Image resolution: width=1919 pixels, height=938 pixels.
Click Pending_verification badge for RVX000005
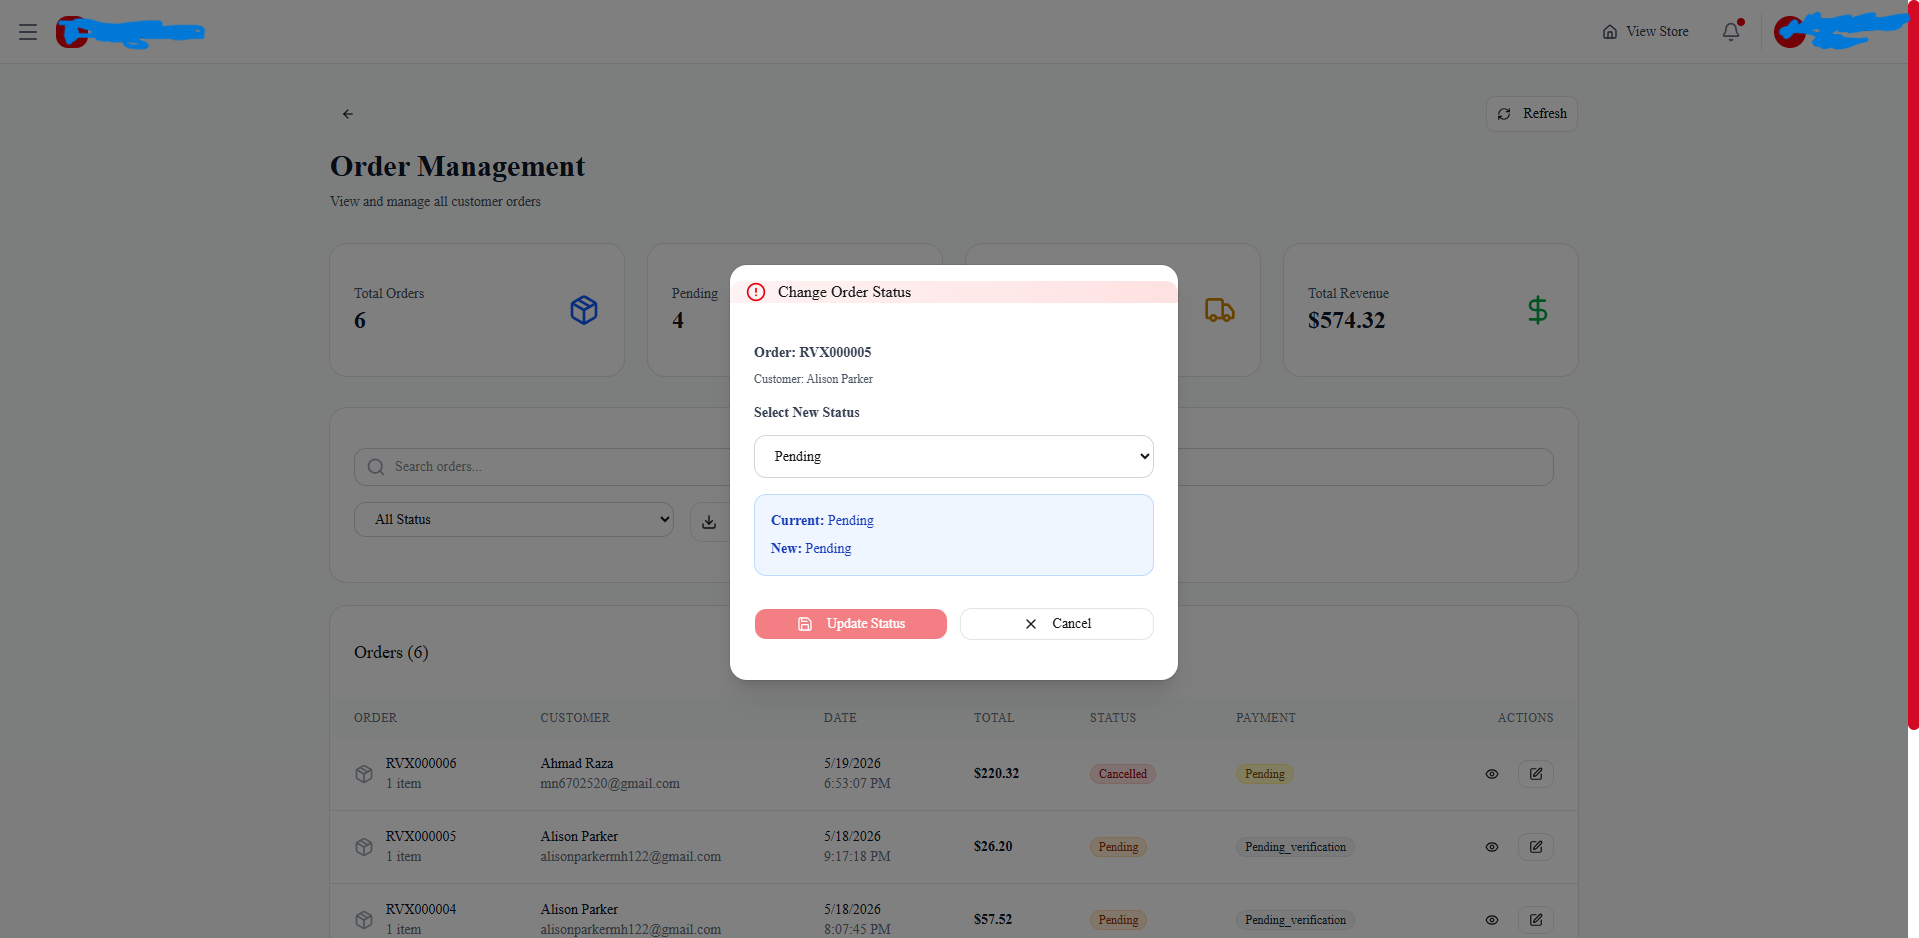pos(1295,847)
